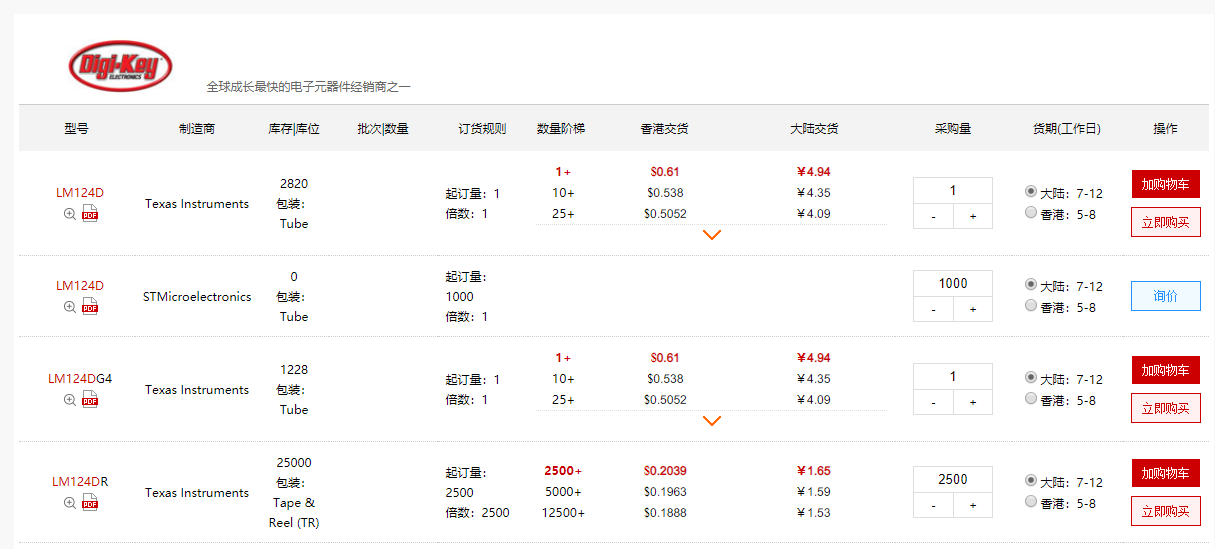Open PDF icon for LM124DR
The width and height of the screenshot is (1215, 549).
90,503
